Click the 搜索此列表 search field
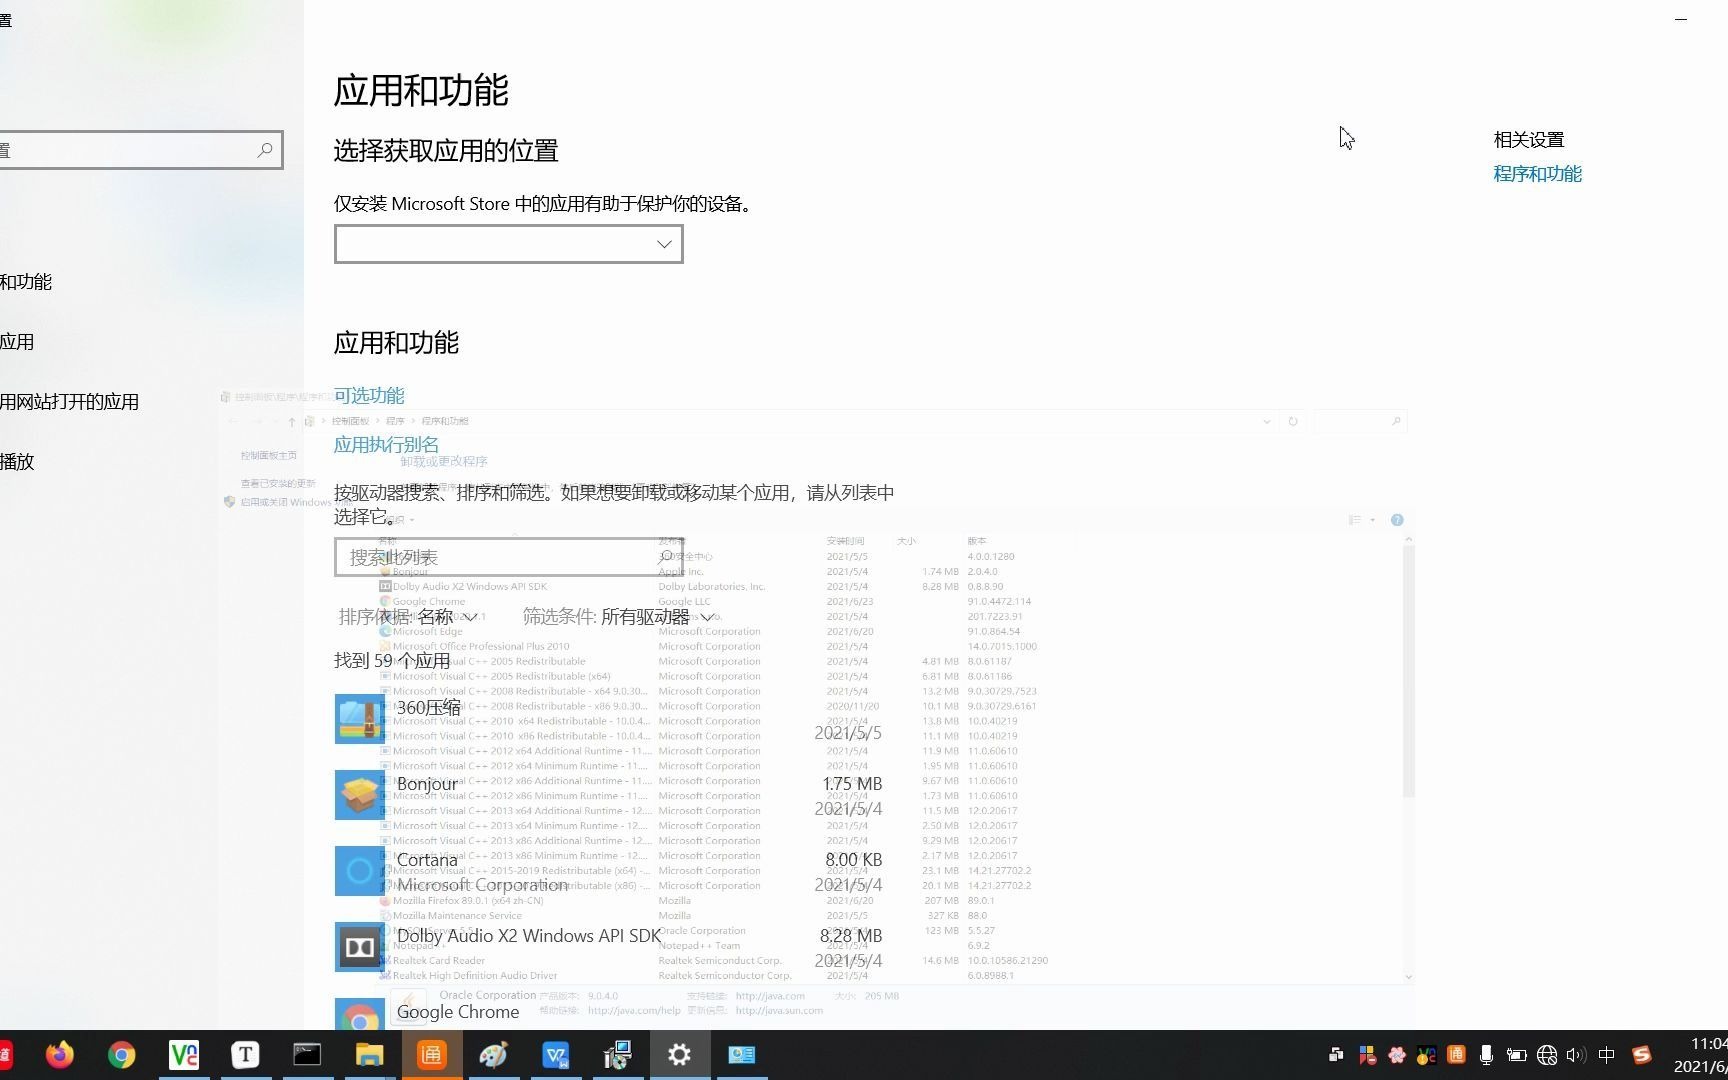 508,557
